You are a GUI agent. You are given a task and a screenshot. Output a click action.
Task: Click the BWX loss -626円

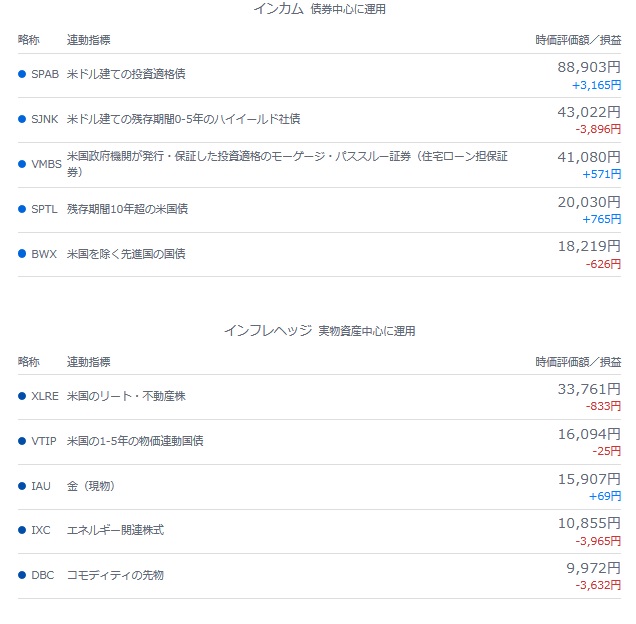pyautogui.click(x=603, y=265)
